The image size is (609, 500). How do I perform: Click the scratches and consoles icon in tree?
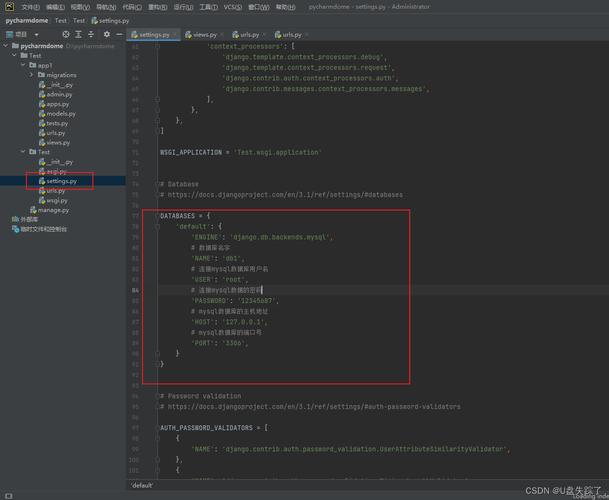(16, 229)
